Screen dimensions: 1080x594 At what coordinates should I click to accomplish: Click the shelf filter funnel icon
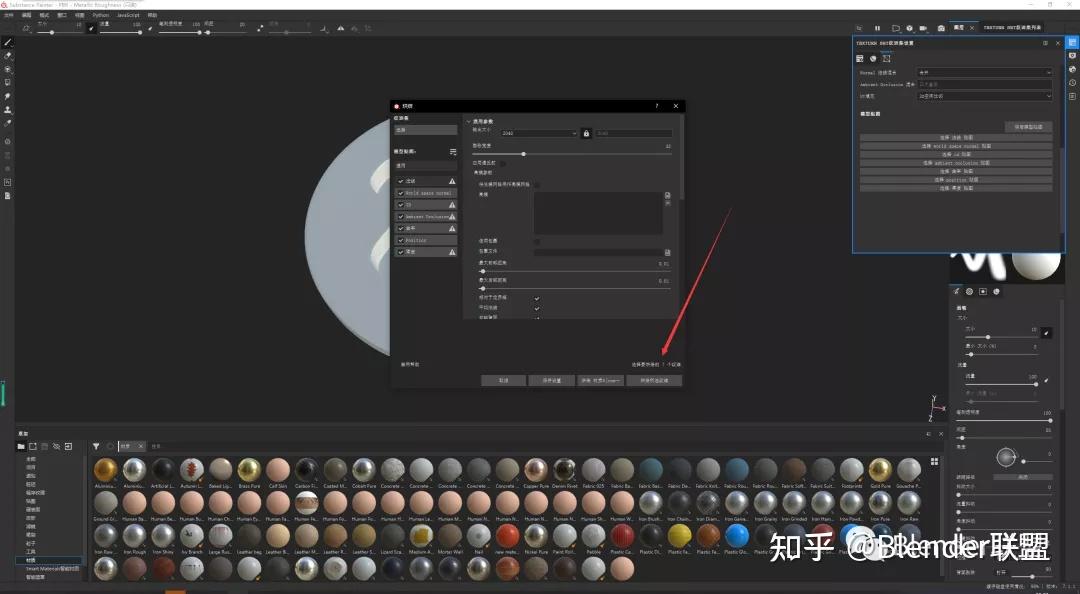(96, 447)
